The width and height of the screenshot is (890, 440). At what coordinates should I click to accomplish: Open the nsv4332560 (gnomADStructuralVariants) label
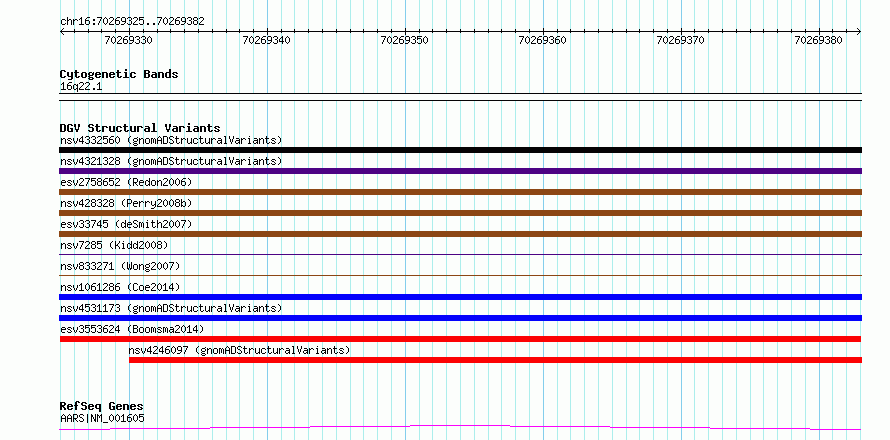coord(171,140)
